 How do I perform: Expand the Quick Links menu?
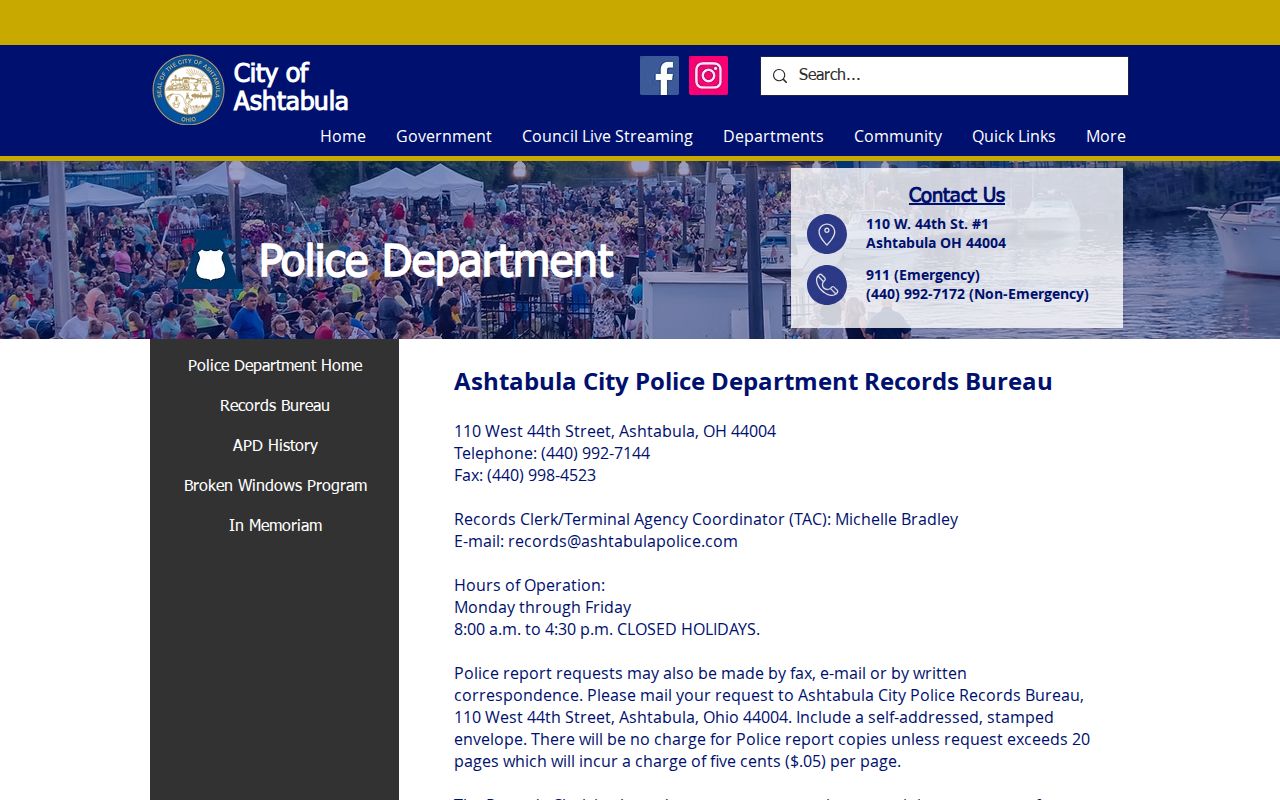[1014, 136]
